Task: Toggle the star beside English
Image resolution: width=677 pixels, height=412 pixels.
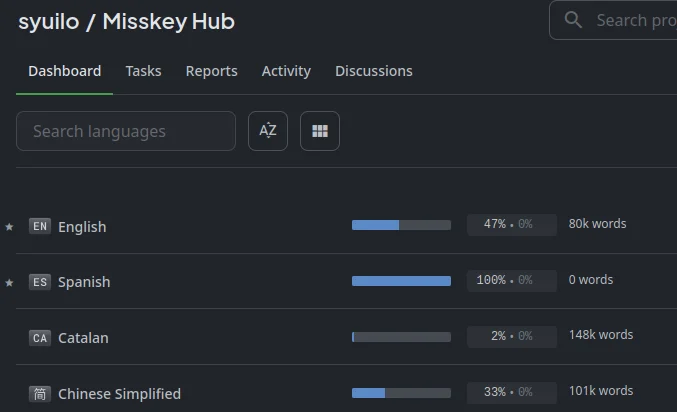Action: pos(10,227)
